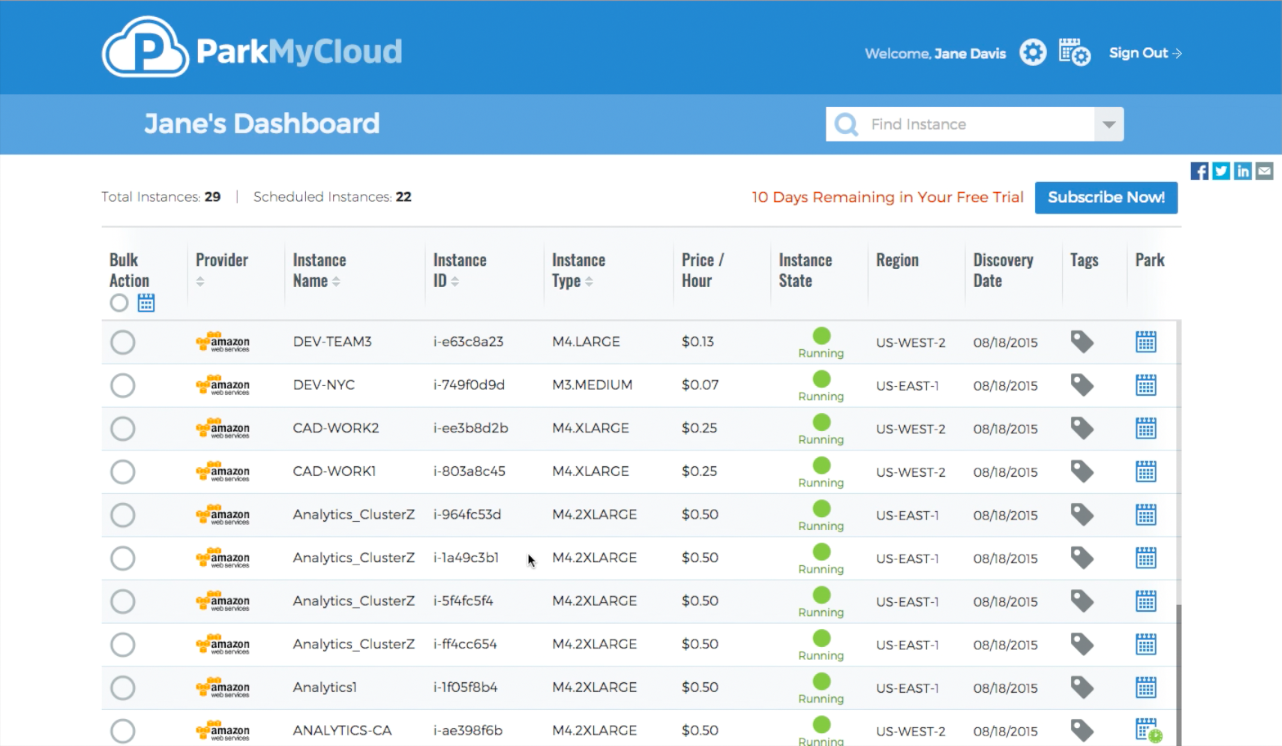
Task: Select the Analytics1 row radio button
Action: 122,687
